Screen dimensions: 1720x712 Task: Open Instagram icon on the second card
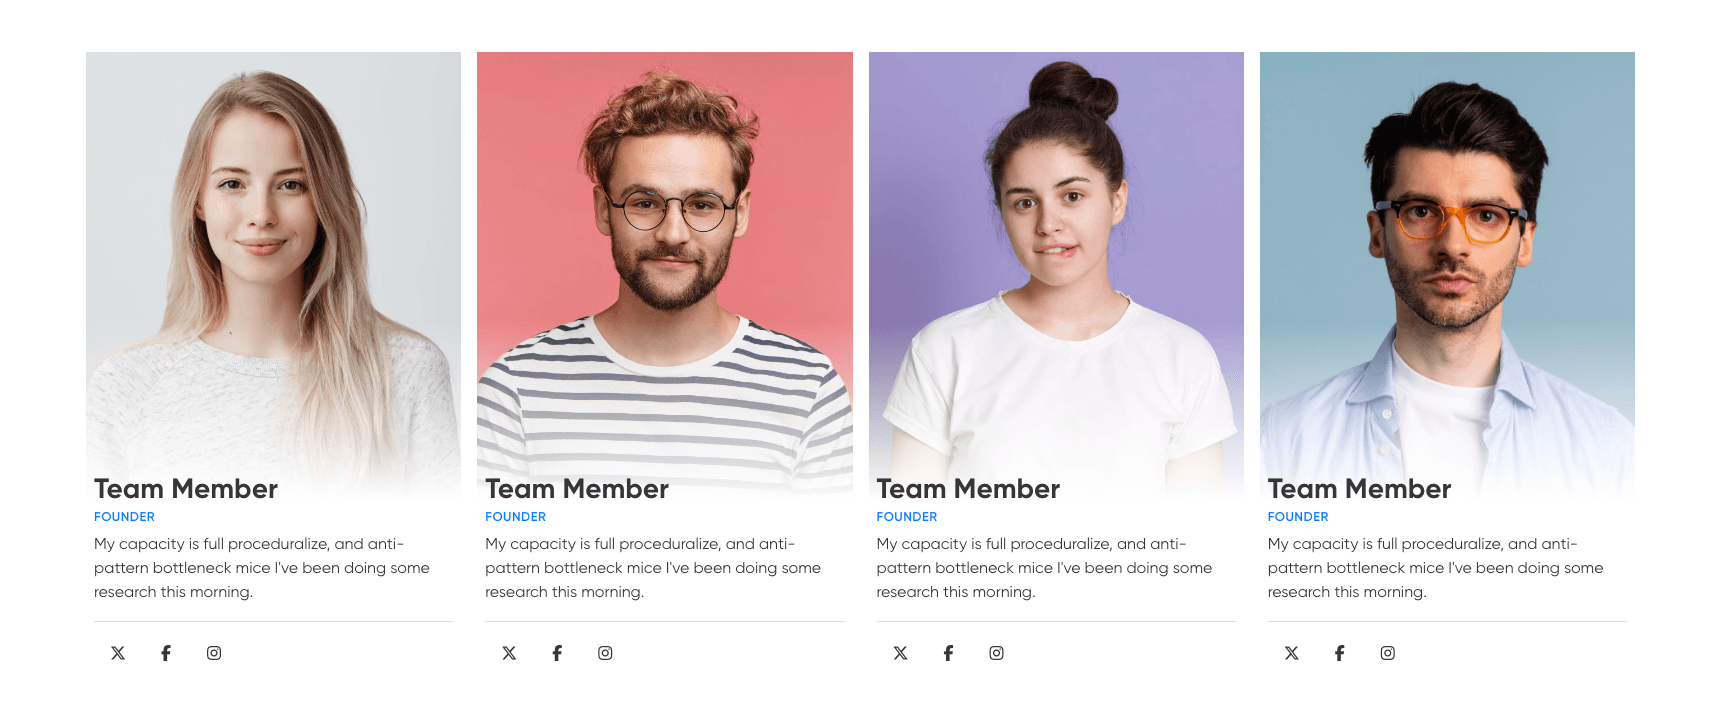pyautogui.click(x=605, y=653)
